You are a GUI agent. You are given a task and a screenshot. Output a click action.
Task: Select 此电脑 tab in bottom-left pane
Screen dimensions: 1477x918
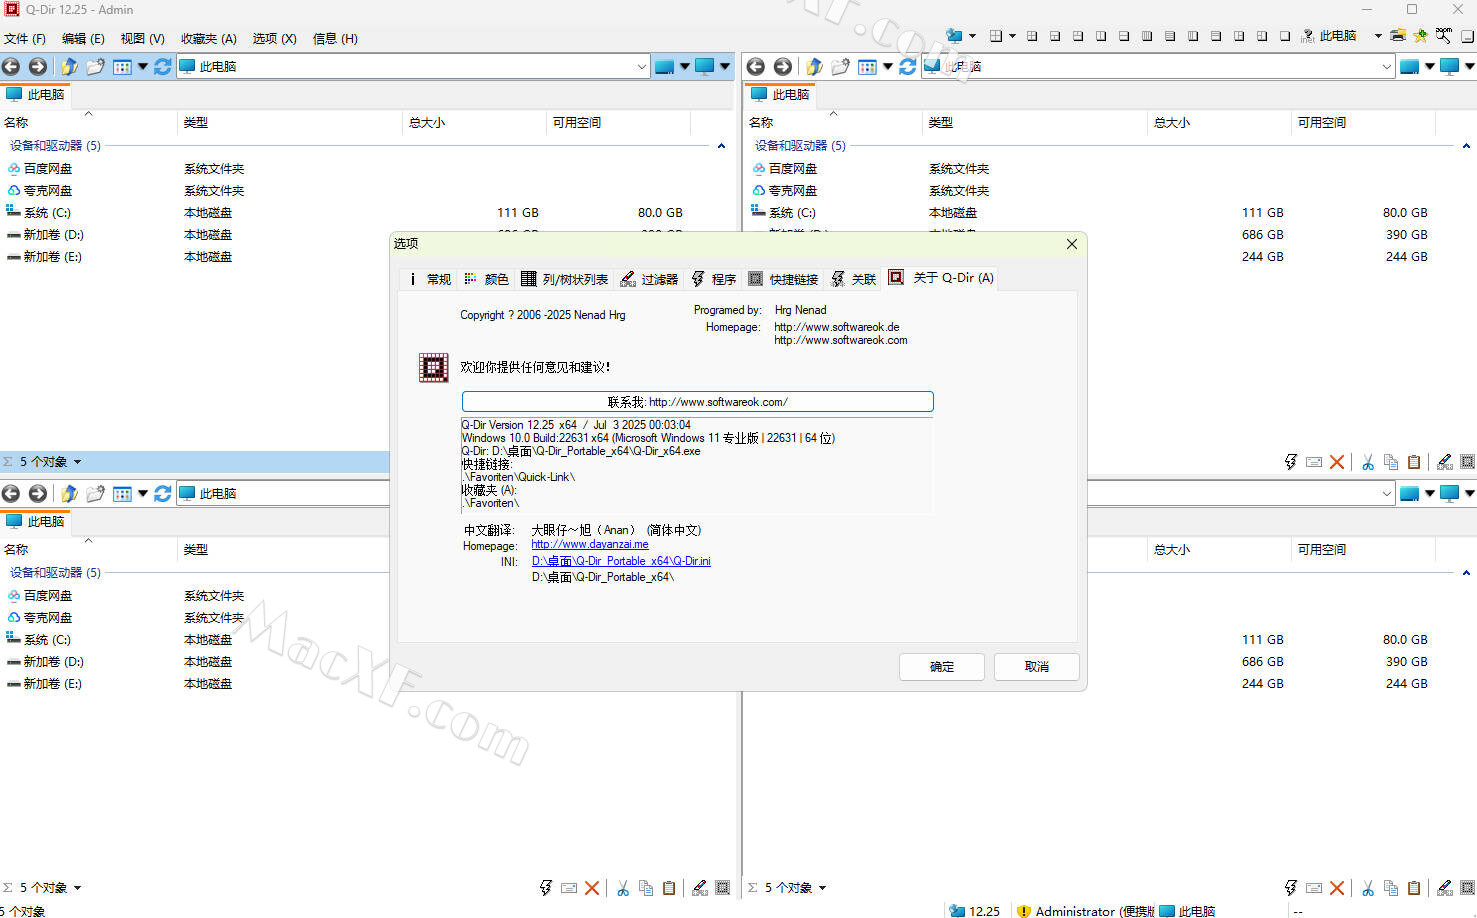coord(36,522)
